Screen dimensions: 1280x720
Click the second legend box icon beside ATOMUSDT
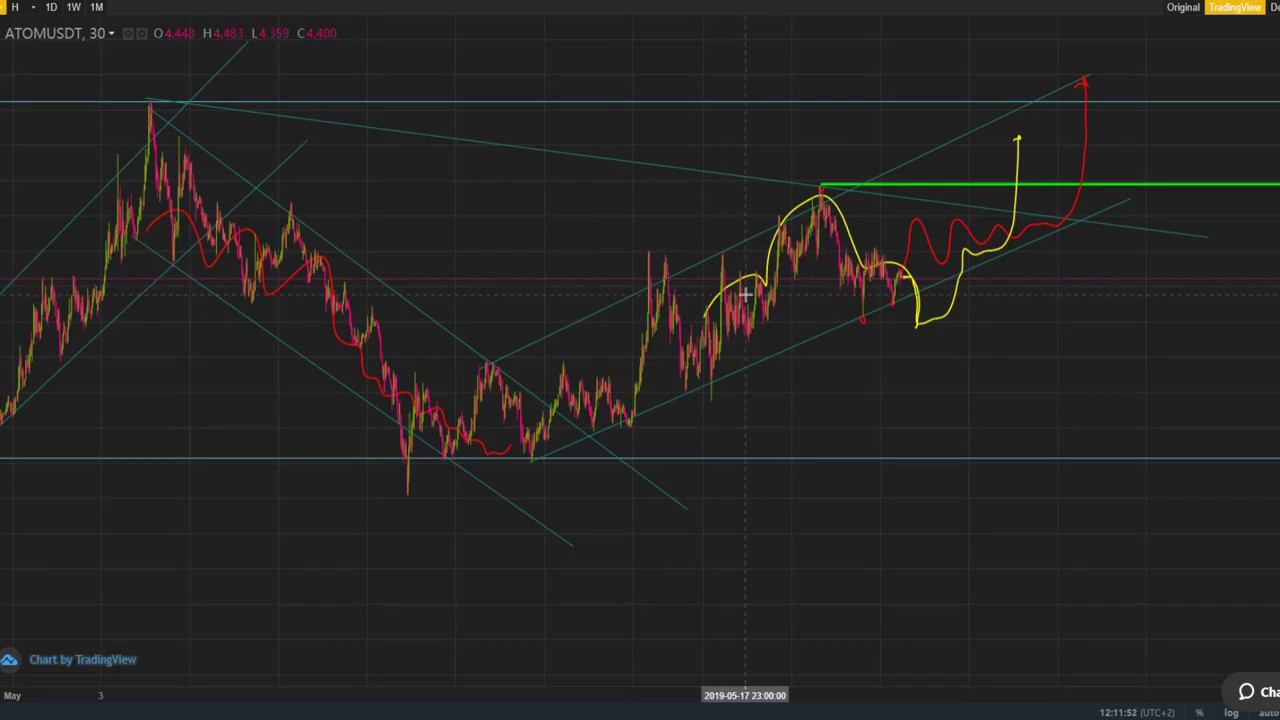pyautogui.click(x=142, y=34)
